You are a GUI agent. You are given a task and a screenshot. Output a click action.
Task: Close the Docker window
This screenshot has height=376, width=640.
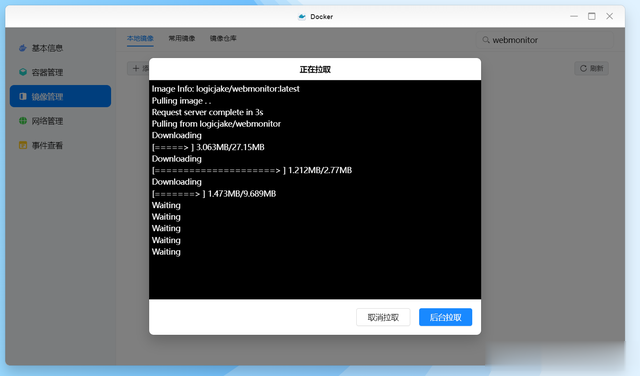pos(609,16)
